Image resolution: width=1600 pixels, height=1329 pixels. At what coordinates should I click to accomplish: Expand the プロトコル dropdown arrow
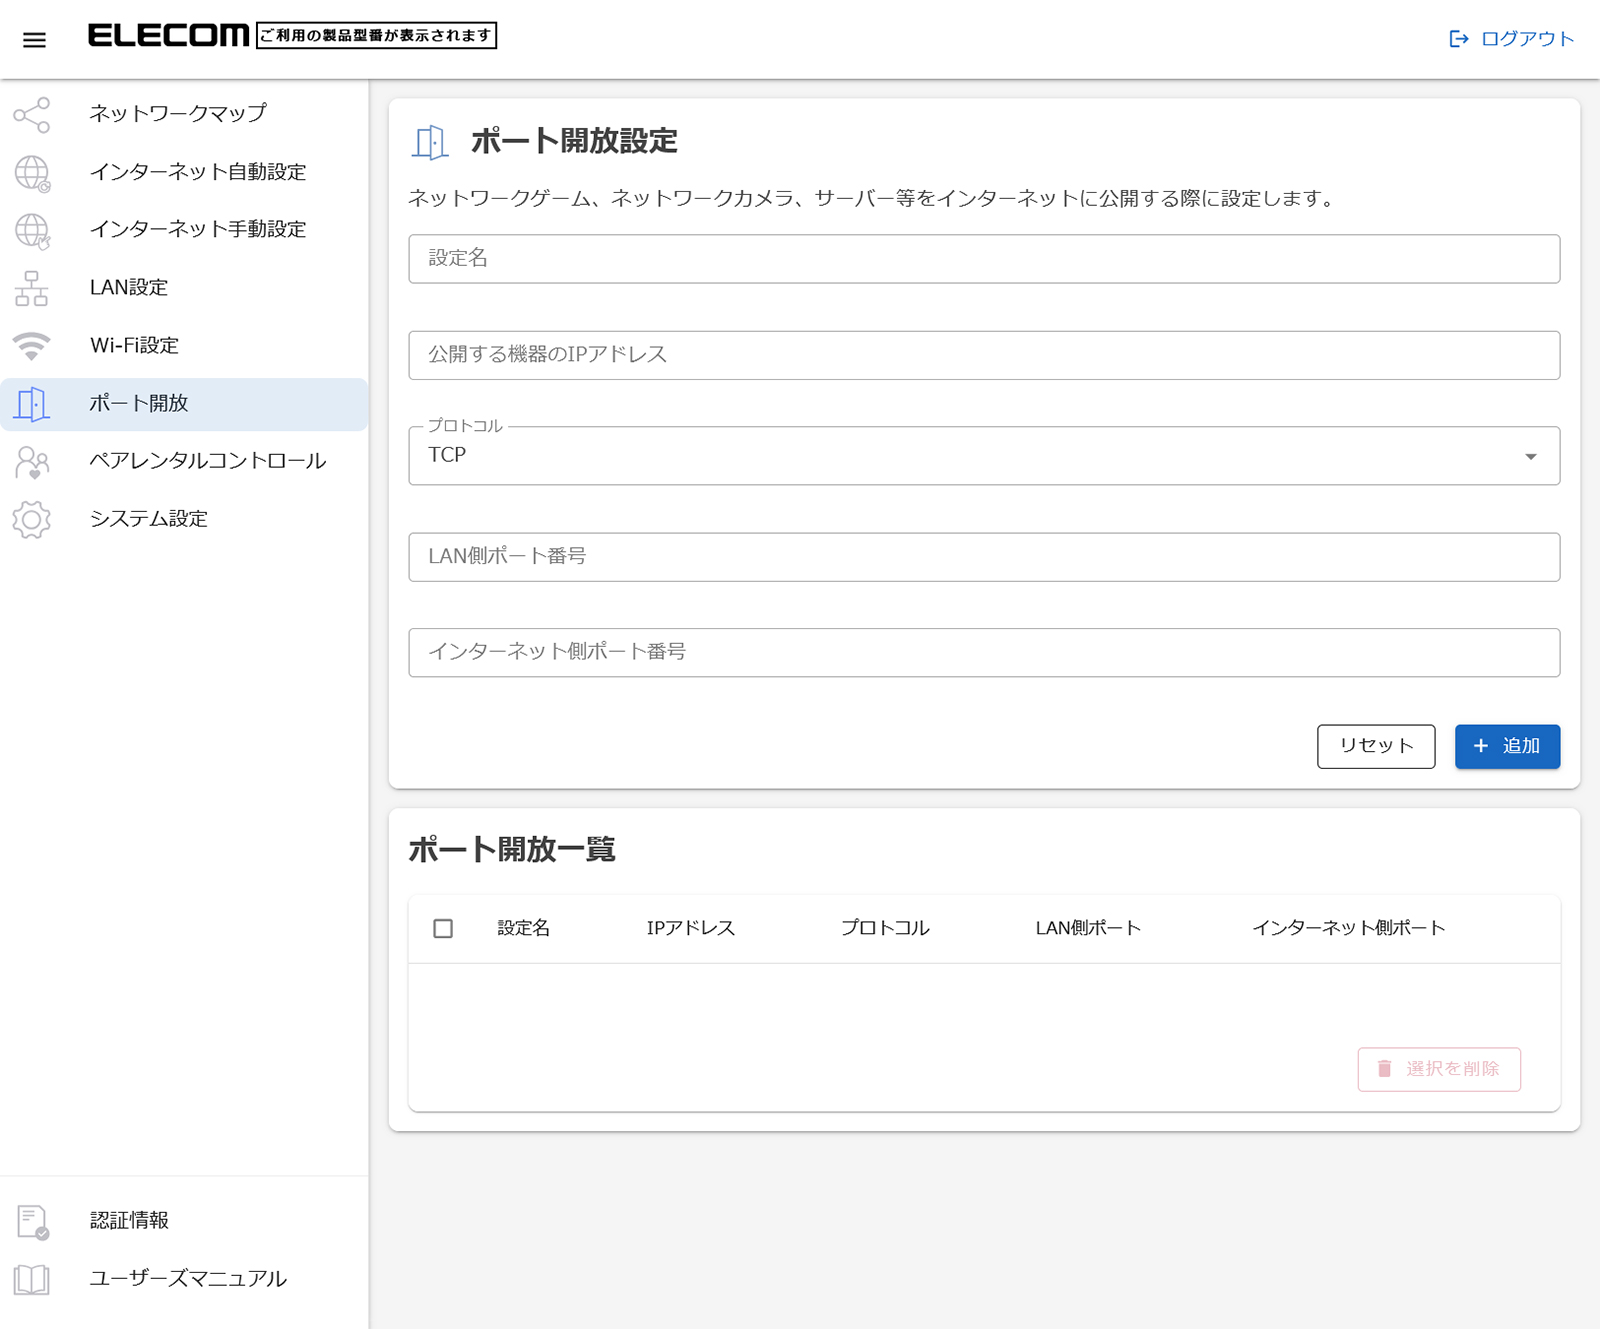(1530, 457)
